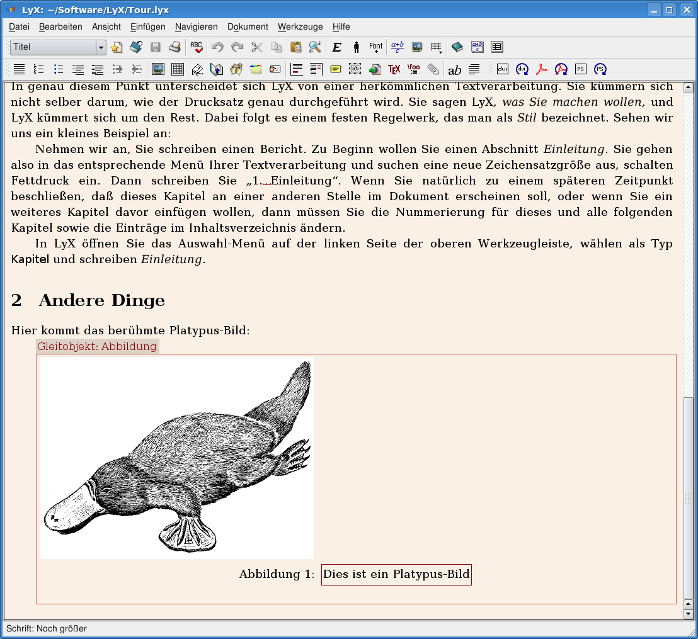Insert include file paperclip icon
Image resolution: width=698 pixels, height=639 pixels.
coord(433,69)
